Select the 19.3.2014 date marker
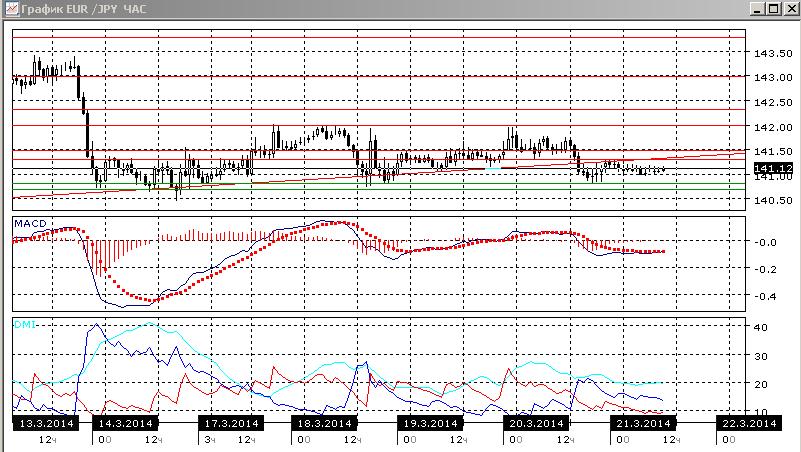 (430, 423)
